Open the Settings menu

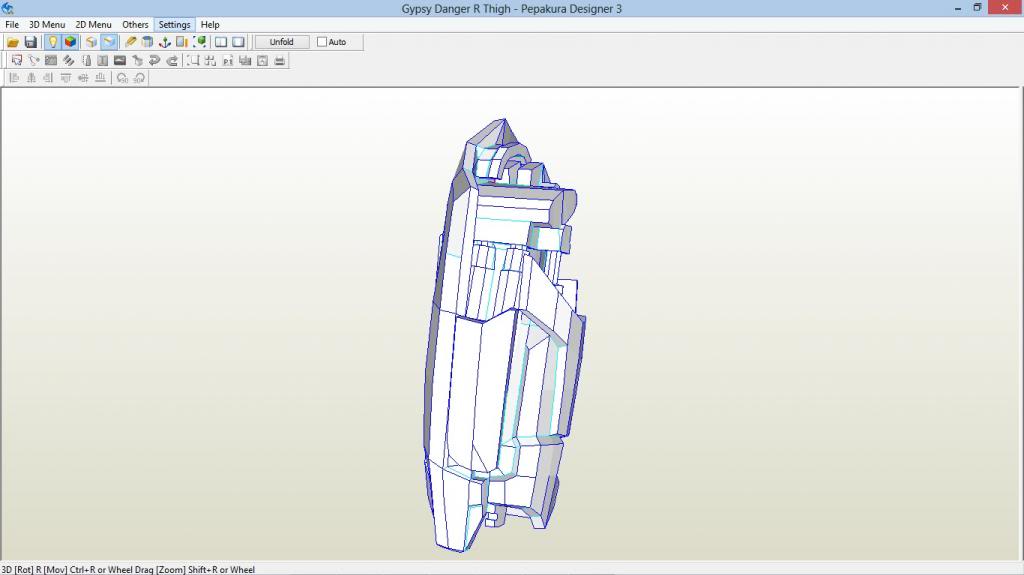click(x=174, y=25)
